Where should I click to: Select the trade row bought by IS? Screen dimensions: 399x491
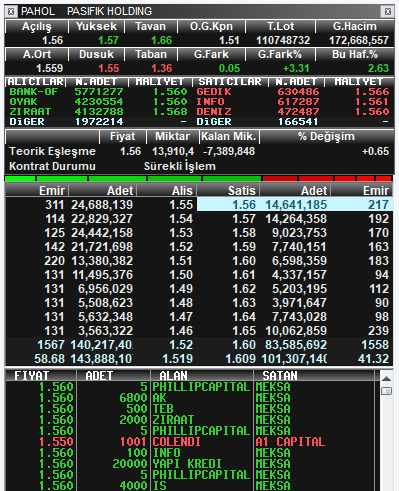click(x=190, y=485)
